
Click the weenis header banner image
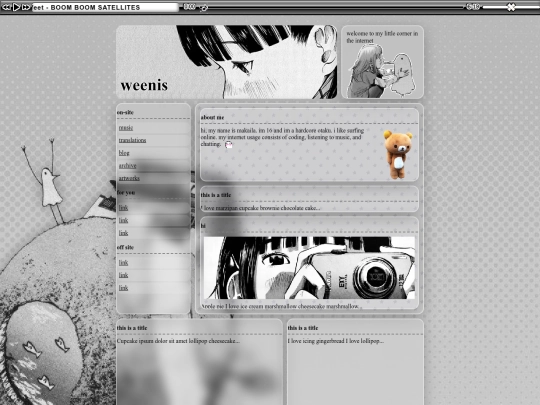pyautogui.click(x=227, y=62)
